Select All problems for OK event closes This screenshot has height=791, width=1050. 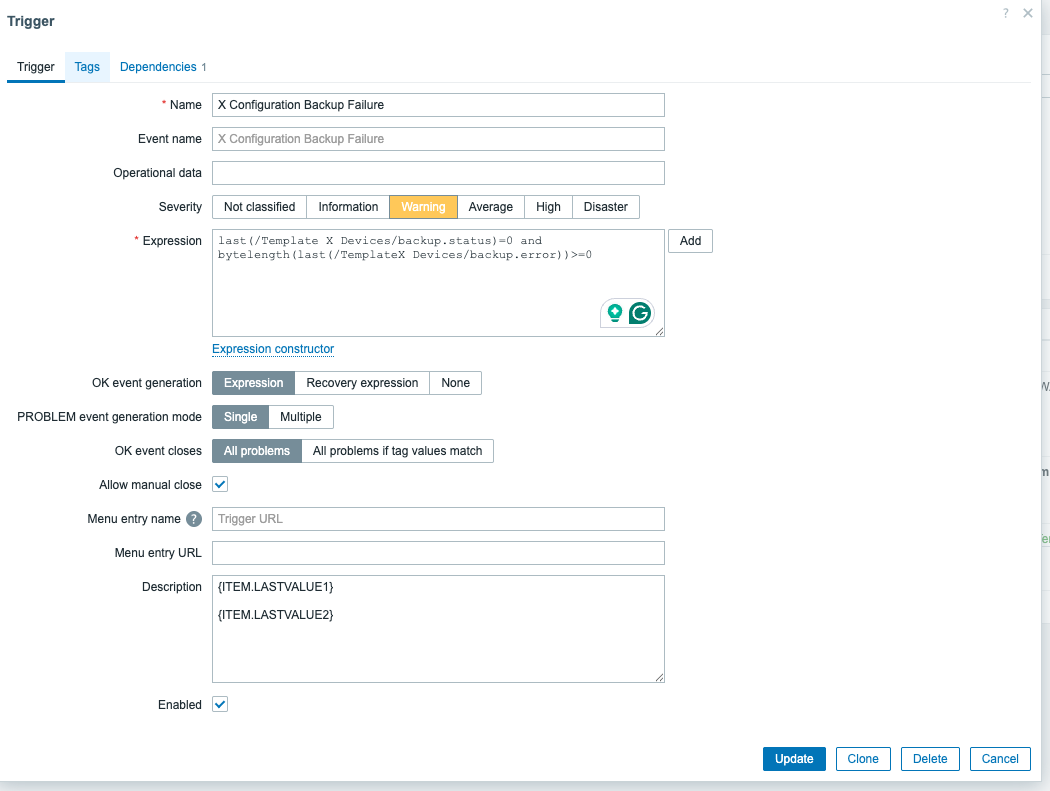(257, 451)
